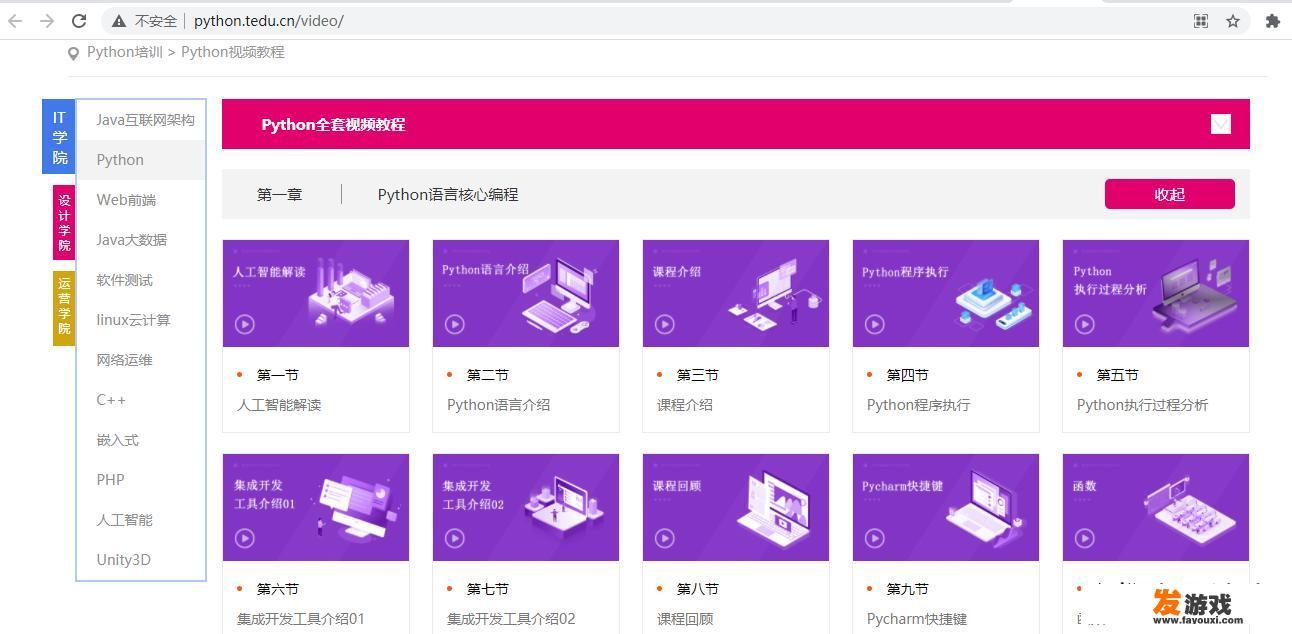Image resolution: width=1292 pixels, height=634 pixels.
Task: Collapse chapter one with the 收起 button
Action: [1169, 194]
